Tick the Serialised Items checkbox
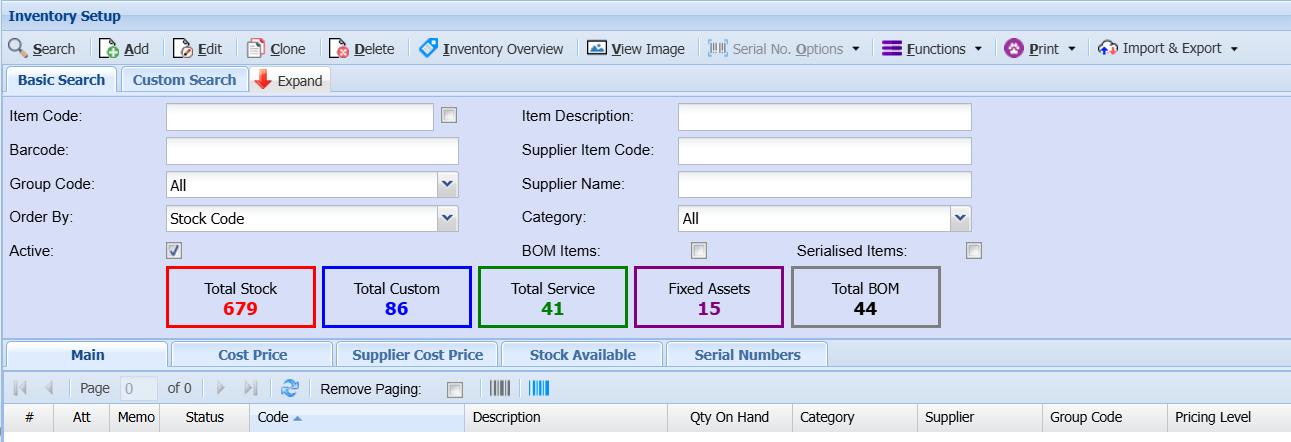 (974, 250)
